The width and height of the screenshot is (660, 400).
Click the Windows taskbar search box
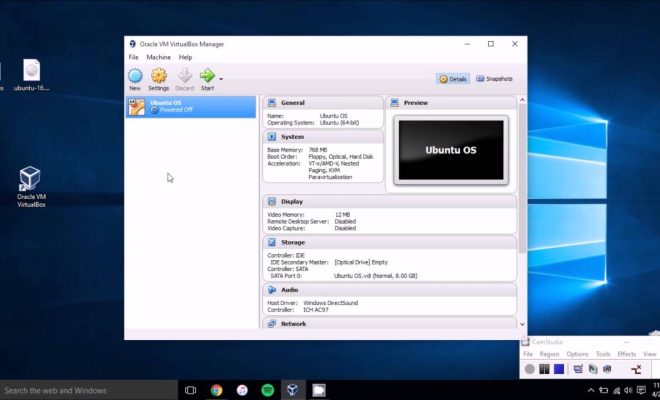(x=89, y=390)
